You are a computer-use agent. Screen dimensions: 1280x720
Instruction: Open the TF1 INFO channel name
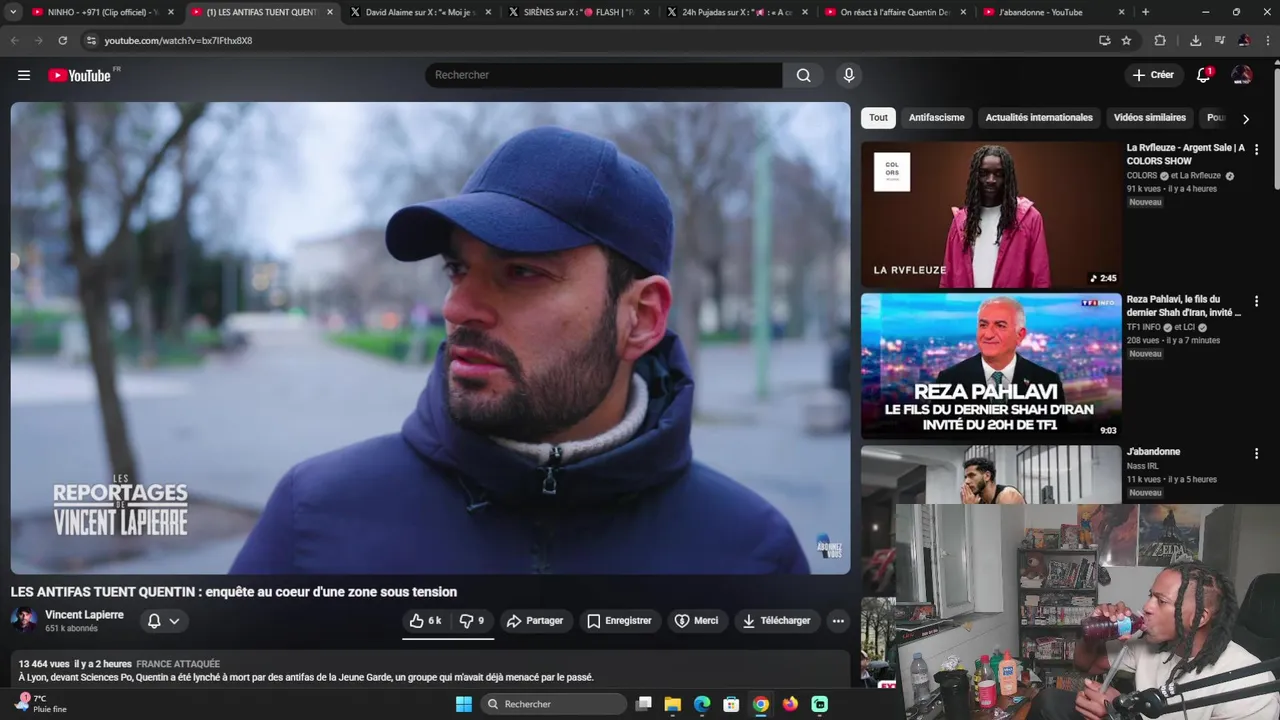click(1143, 327)
